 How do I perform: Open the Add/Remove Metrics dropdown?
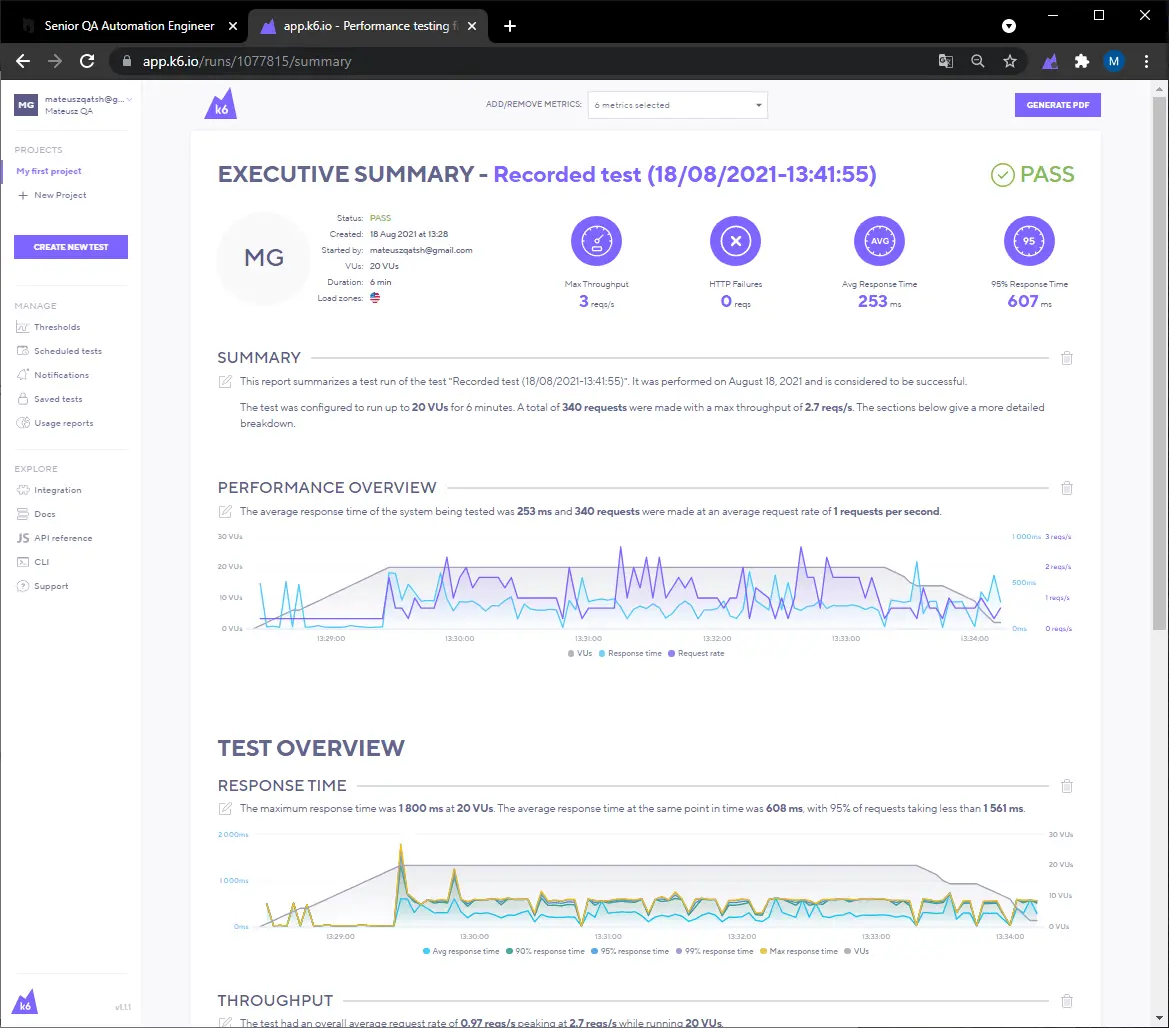(x=677, y=105)
